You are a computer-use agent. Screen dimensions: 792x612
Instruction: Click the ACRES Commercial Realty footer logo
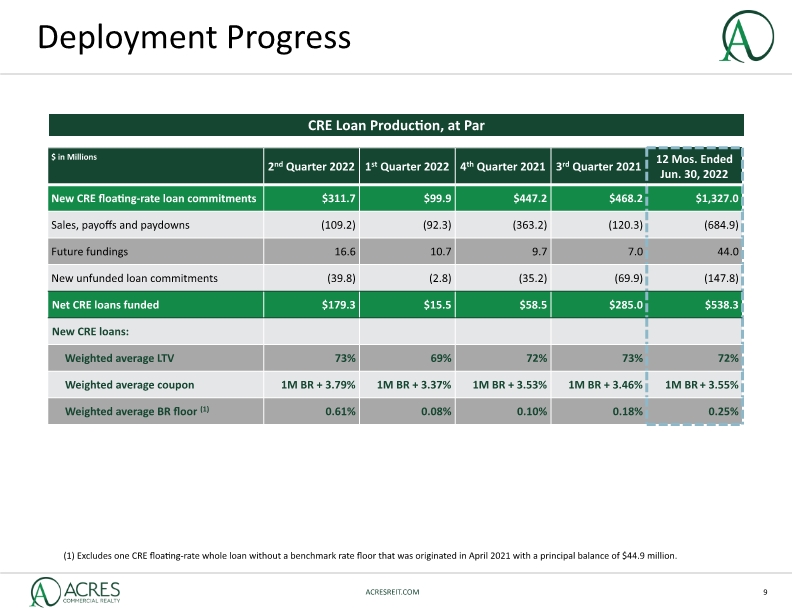point(75,592)
